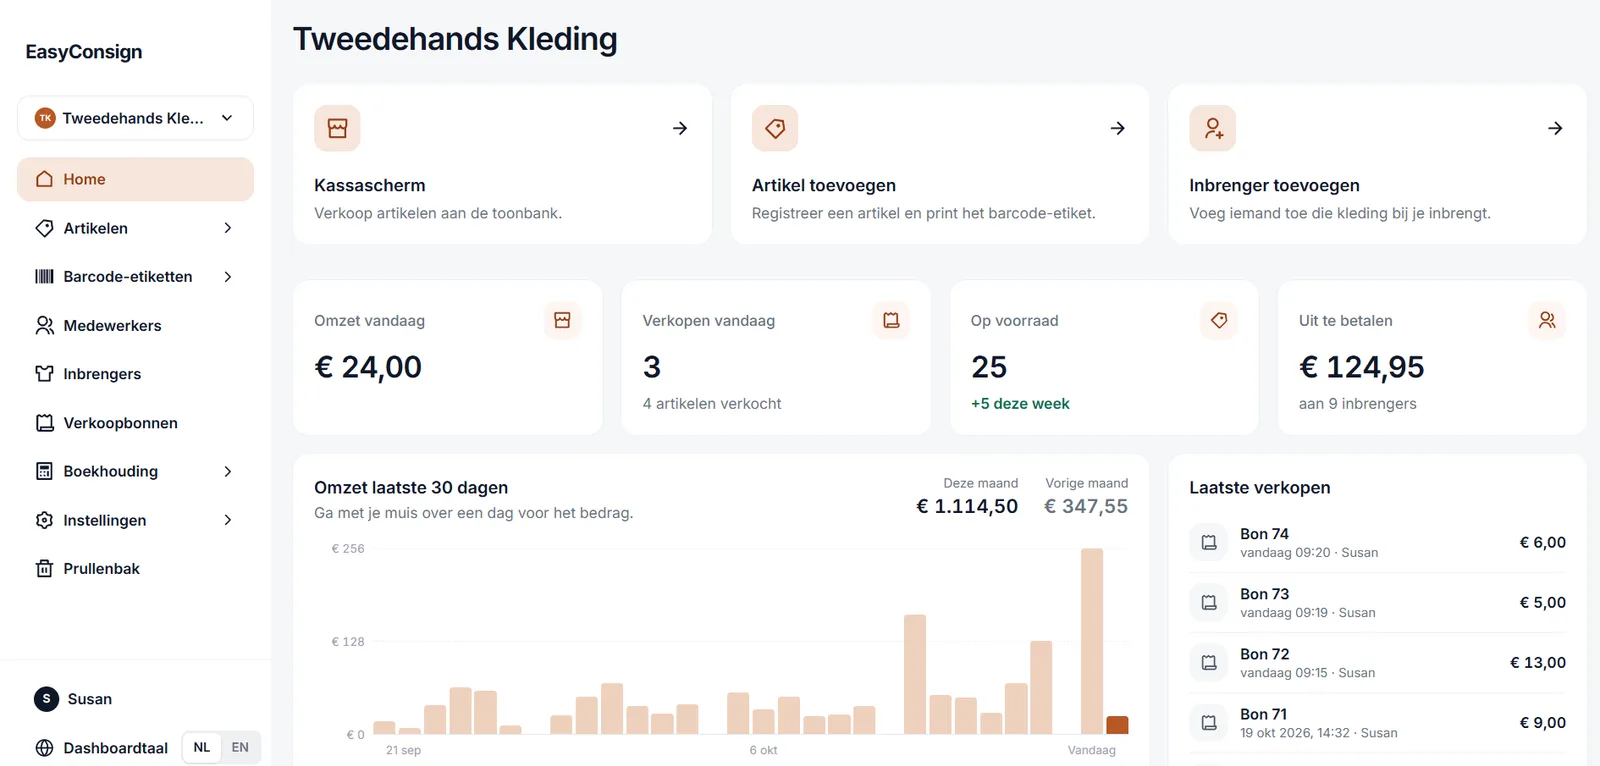Click the arrow on the Kassascherm card

[x=680, y=128]
